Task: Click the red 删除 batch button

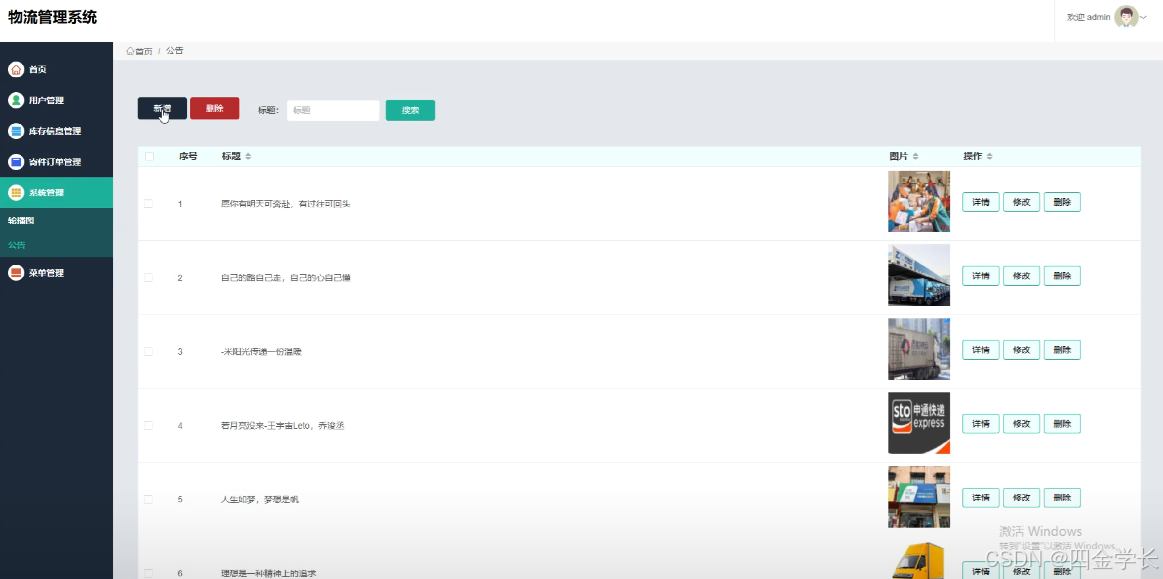Action: click(214, 108)
